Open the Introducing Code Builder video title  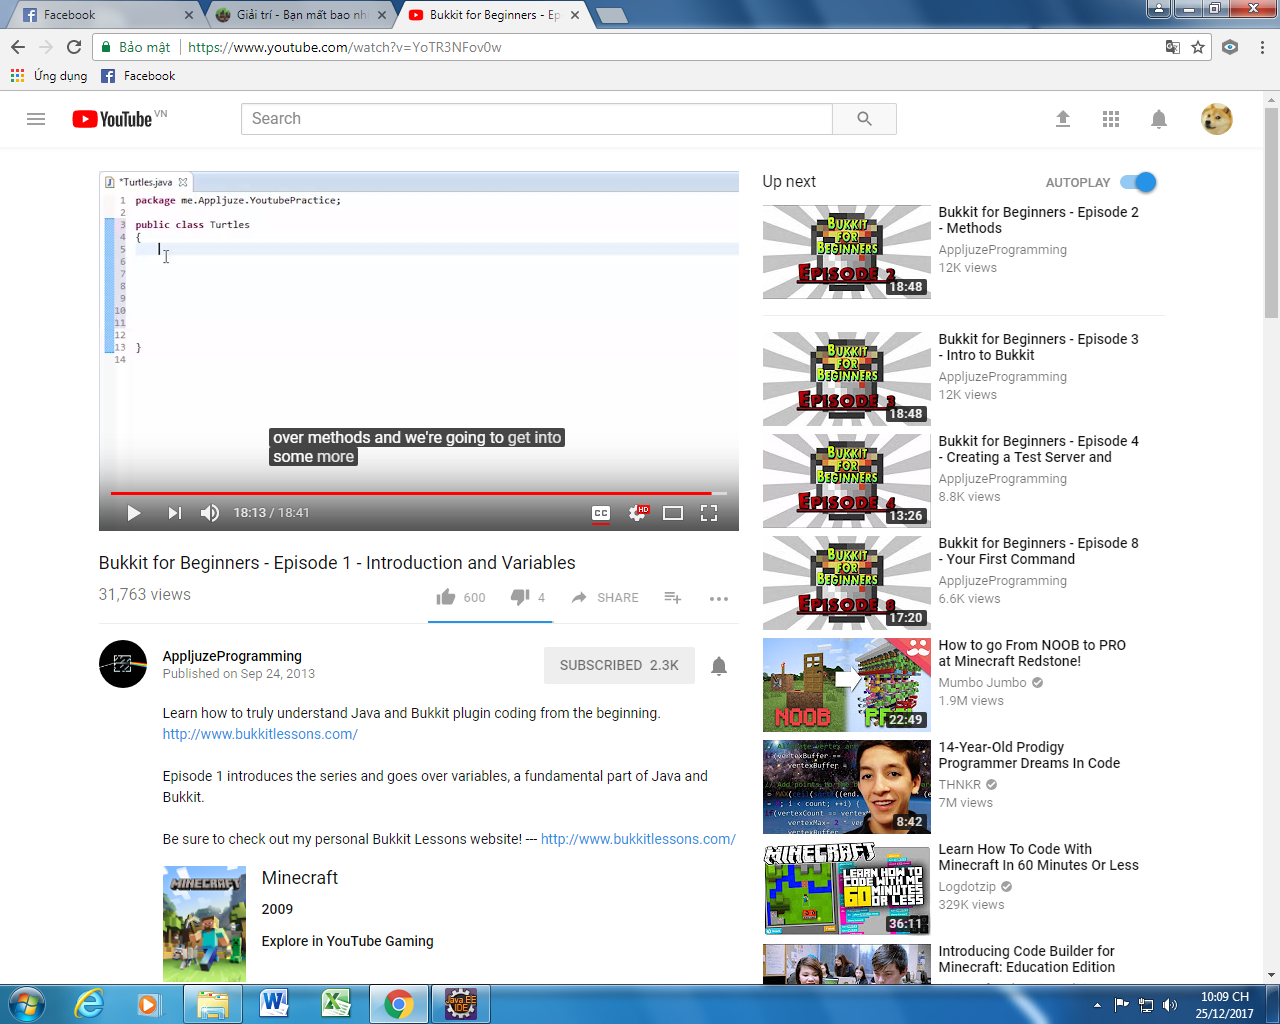tap(1027, 959)
